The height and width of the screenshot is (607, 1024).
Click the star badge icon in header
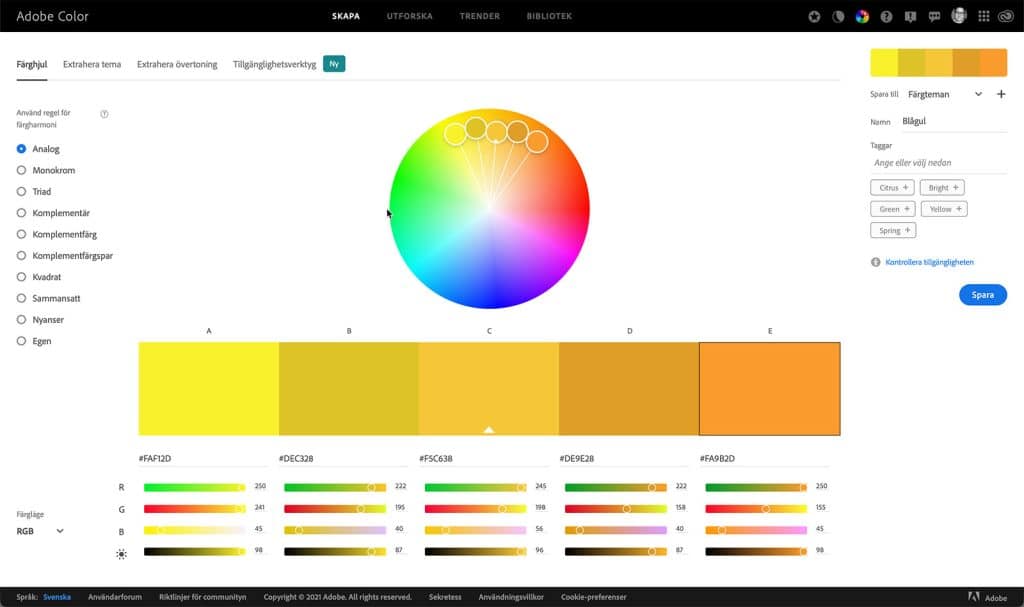(814, 16)
